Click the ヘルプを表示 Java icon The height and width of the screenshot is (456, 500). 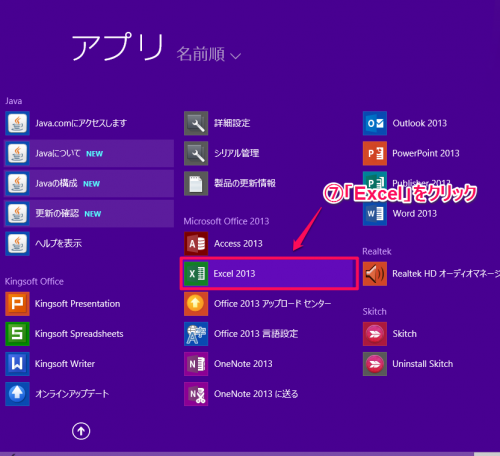[x=17, y=244]
